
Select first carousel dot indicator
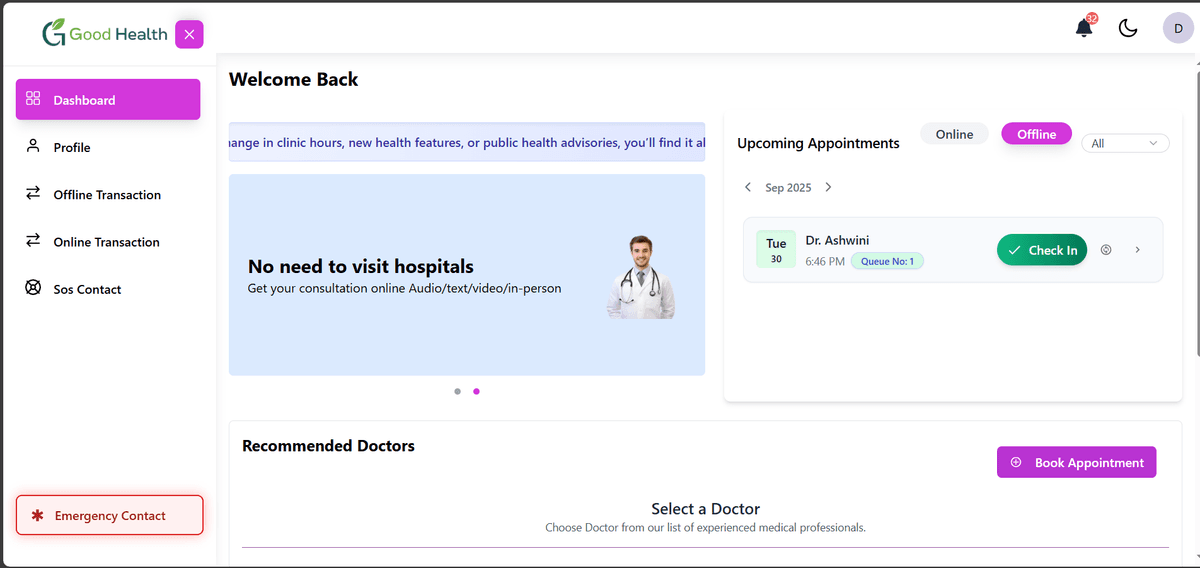457,391
